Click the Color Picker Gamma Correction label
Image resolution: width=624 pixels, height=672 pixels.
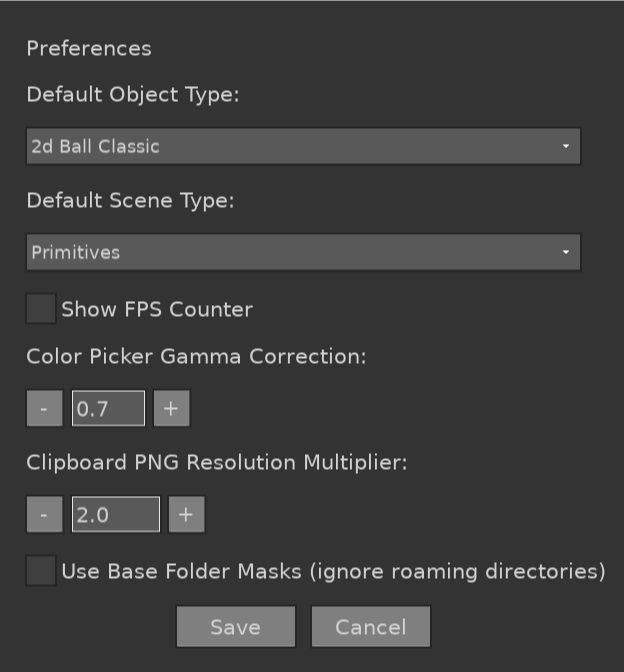[196, 356]
